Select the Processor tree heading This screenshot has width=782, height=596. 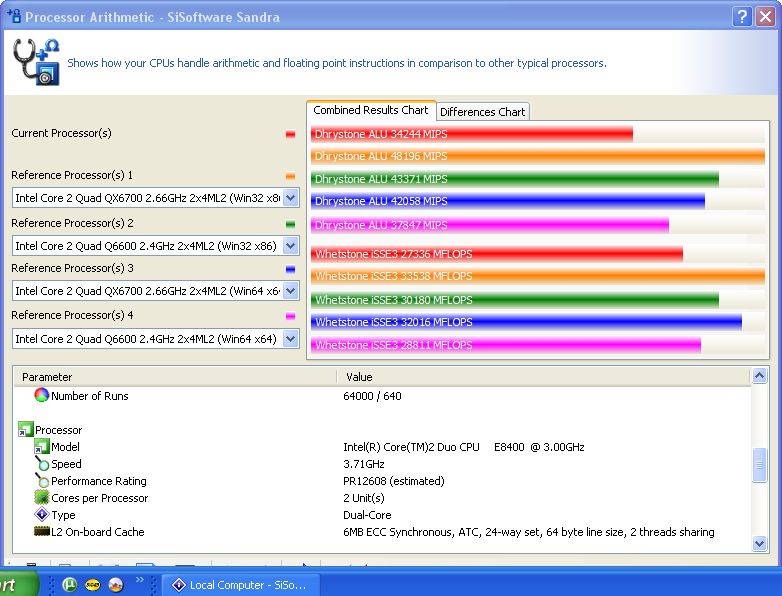pos(58,430)
